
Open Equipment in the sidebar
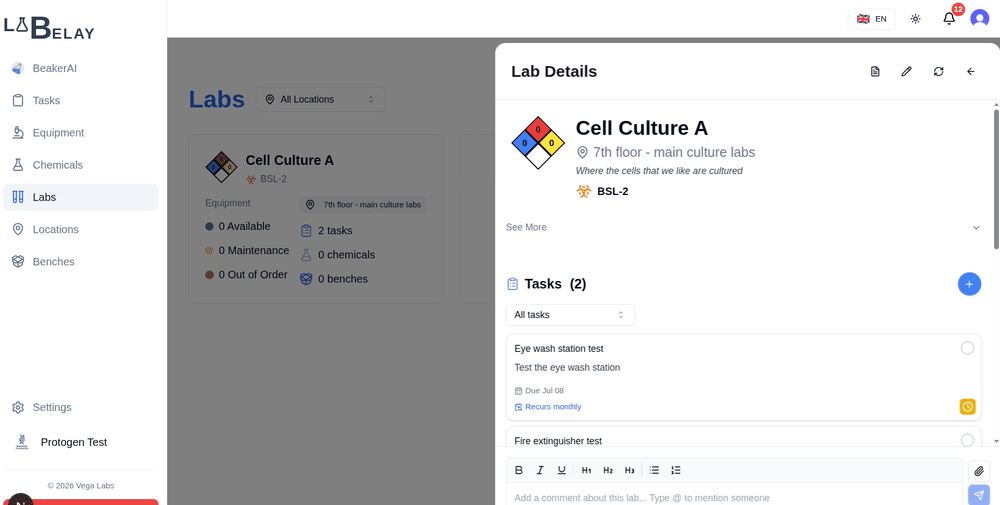point(80,133)
